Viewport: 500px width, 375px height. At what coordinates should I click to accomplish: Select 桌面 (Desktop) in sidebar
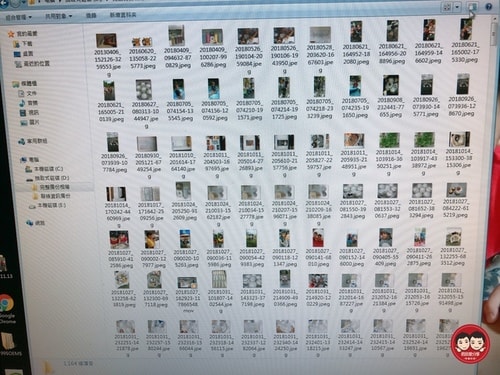23,54
